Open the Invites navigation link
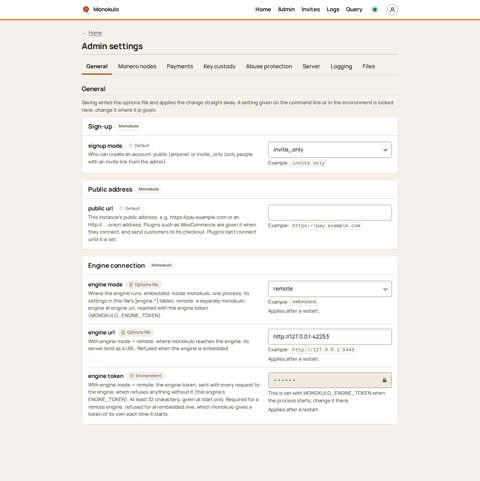Viewport: 480px width, 481px height. 310,9
